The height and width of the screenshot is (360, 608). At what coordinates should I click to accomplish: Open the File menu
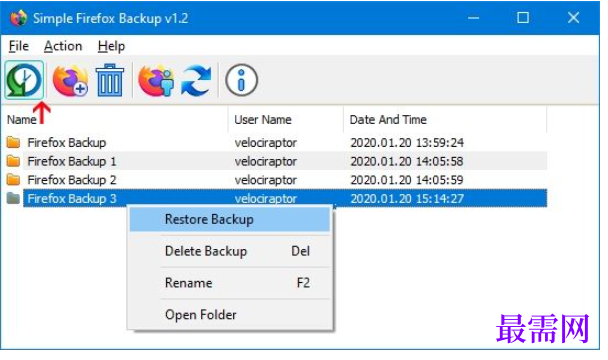tap(19, 46)
